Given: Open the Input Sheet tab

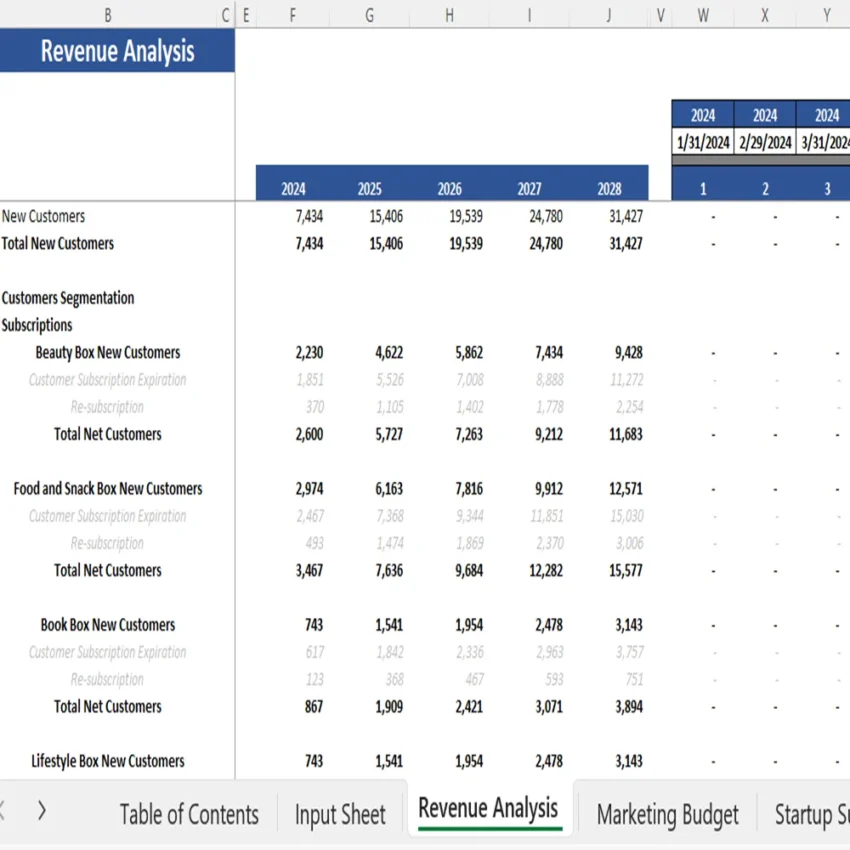Looking at the screenshot, I should [340, 814].
